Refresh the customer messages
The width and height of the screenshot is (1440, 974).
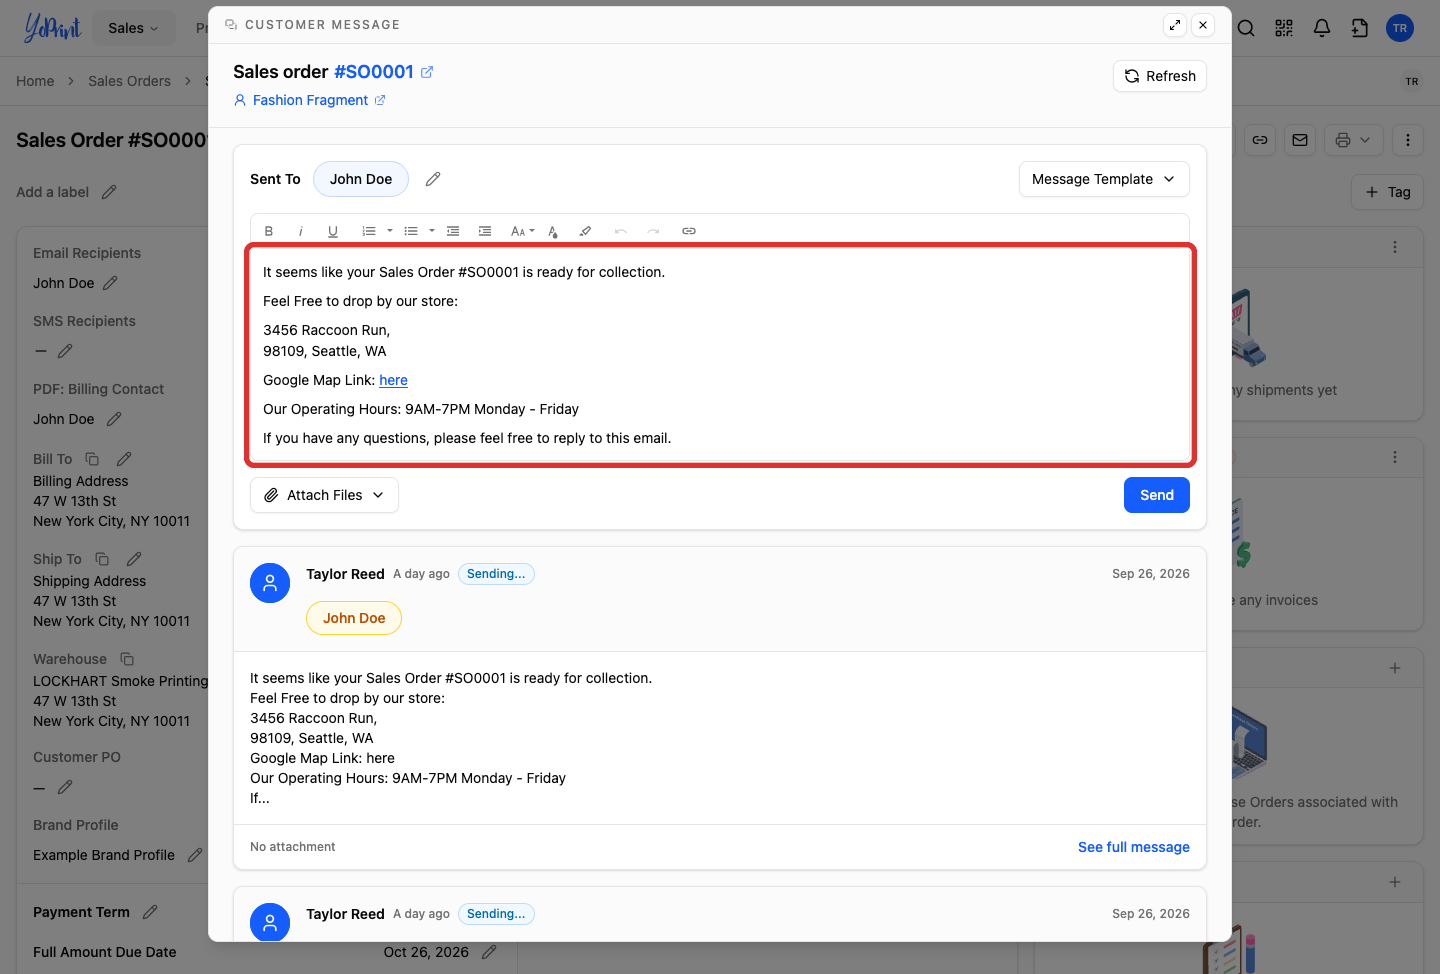click(1160, 76)
